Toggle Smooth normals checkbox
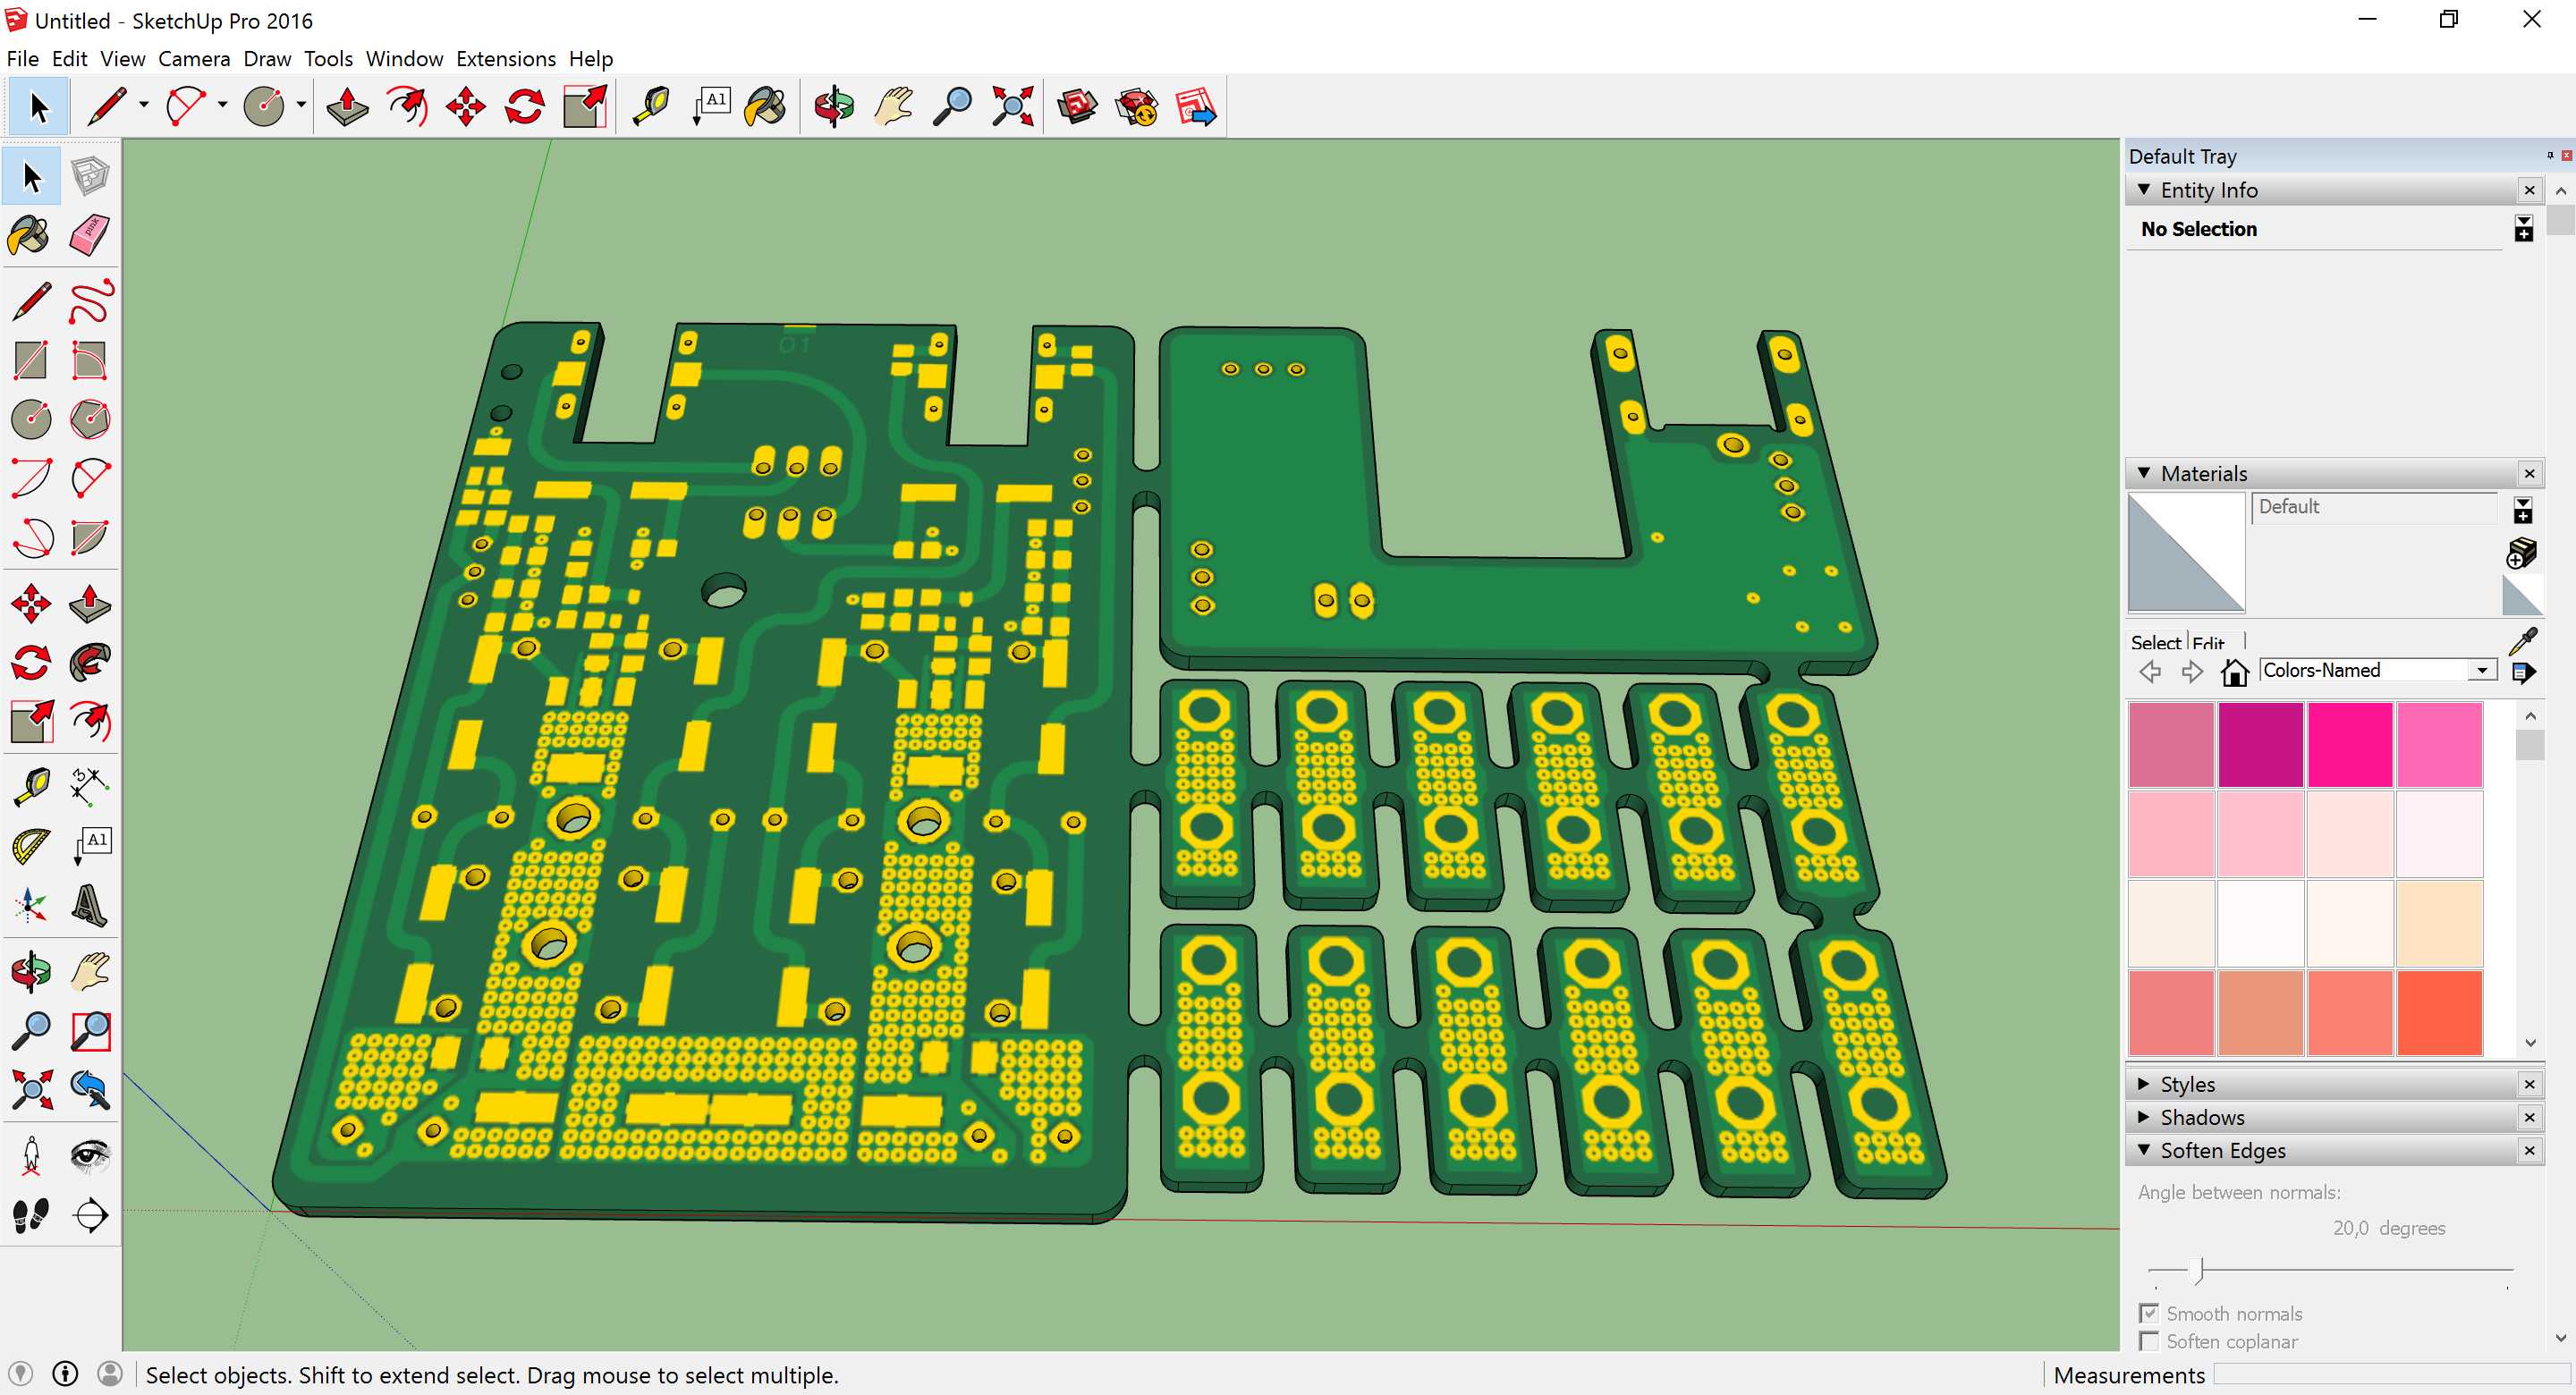 pyautogui.click(x=2148, y=1313)
